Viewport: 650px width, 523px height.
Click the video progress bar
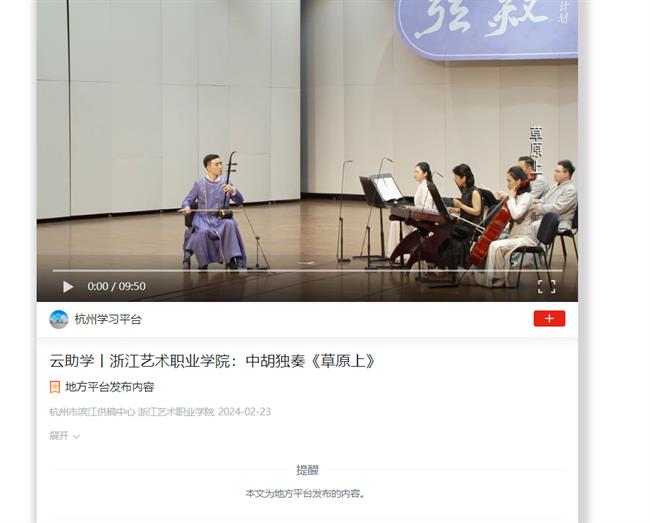[x=307, y=271]
